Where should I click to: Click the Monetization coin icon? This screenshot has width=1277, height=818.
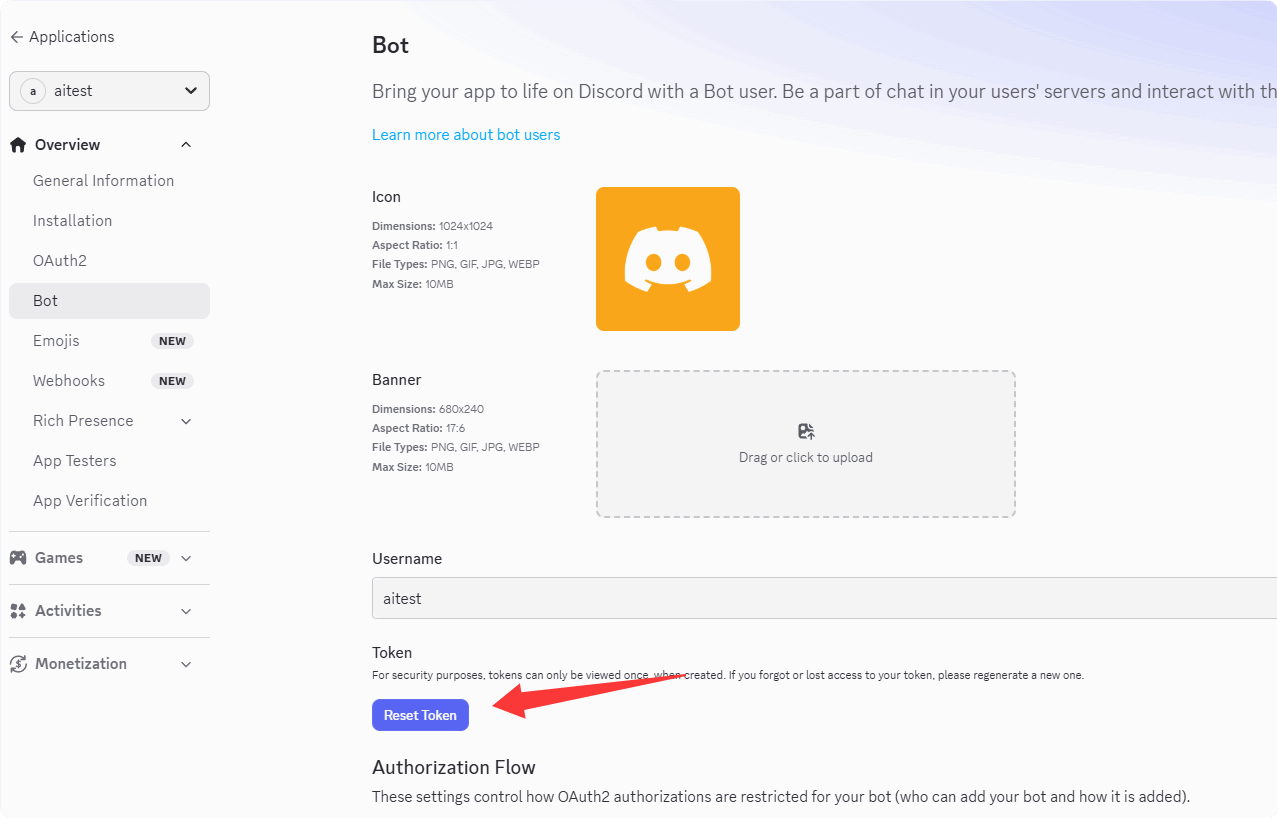tap(18, 664)
